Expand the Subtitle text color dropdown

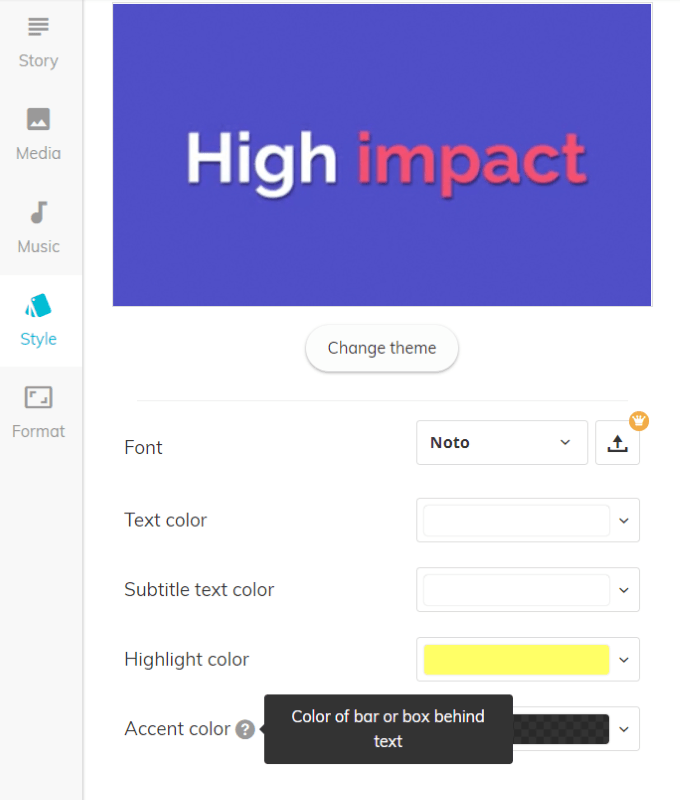(x=624, y=590)
